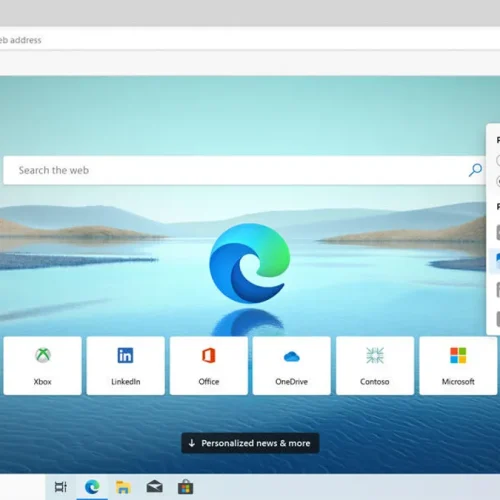Image resolution: width=500 pixels, height=500 pixels.
Task: Open the LinkedIn quick link tile
Action: pos(126,366)
